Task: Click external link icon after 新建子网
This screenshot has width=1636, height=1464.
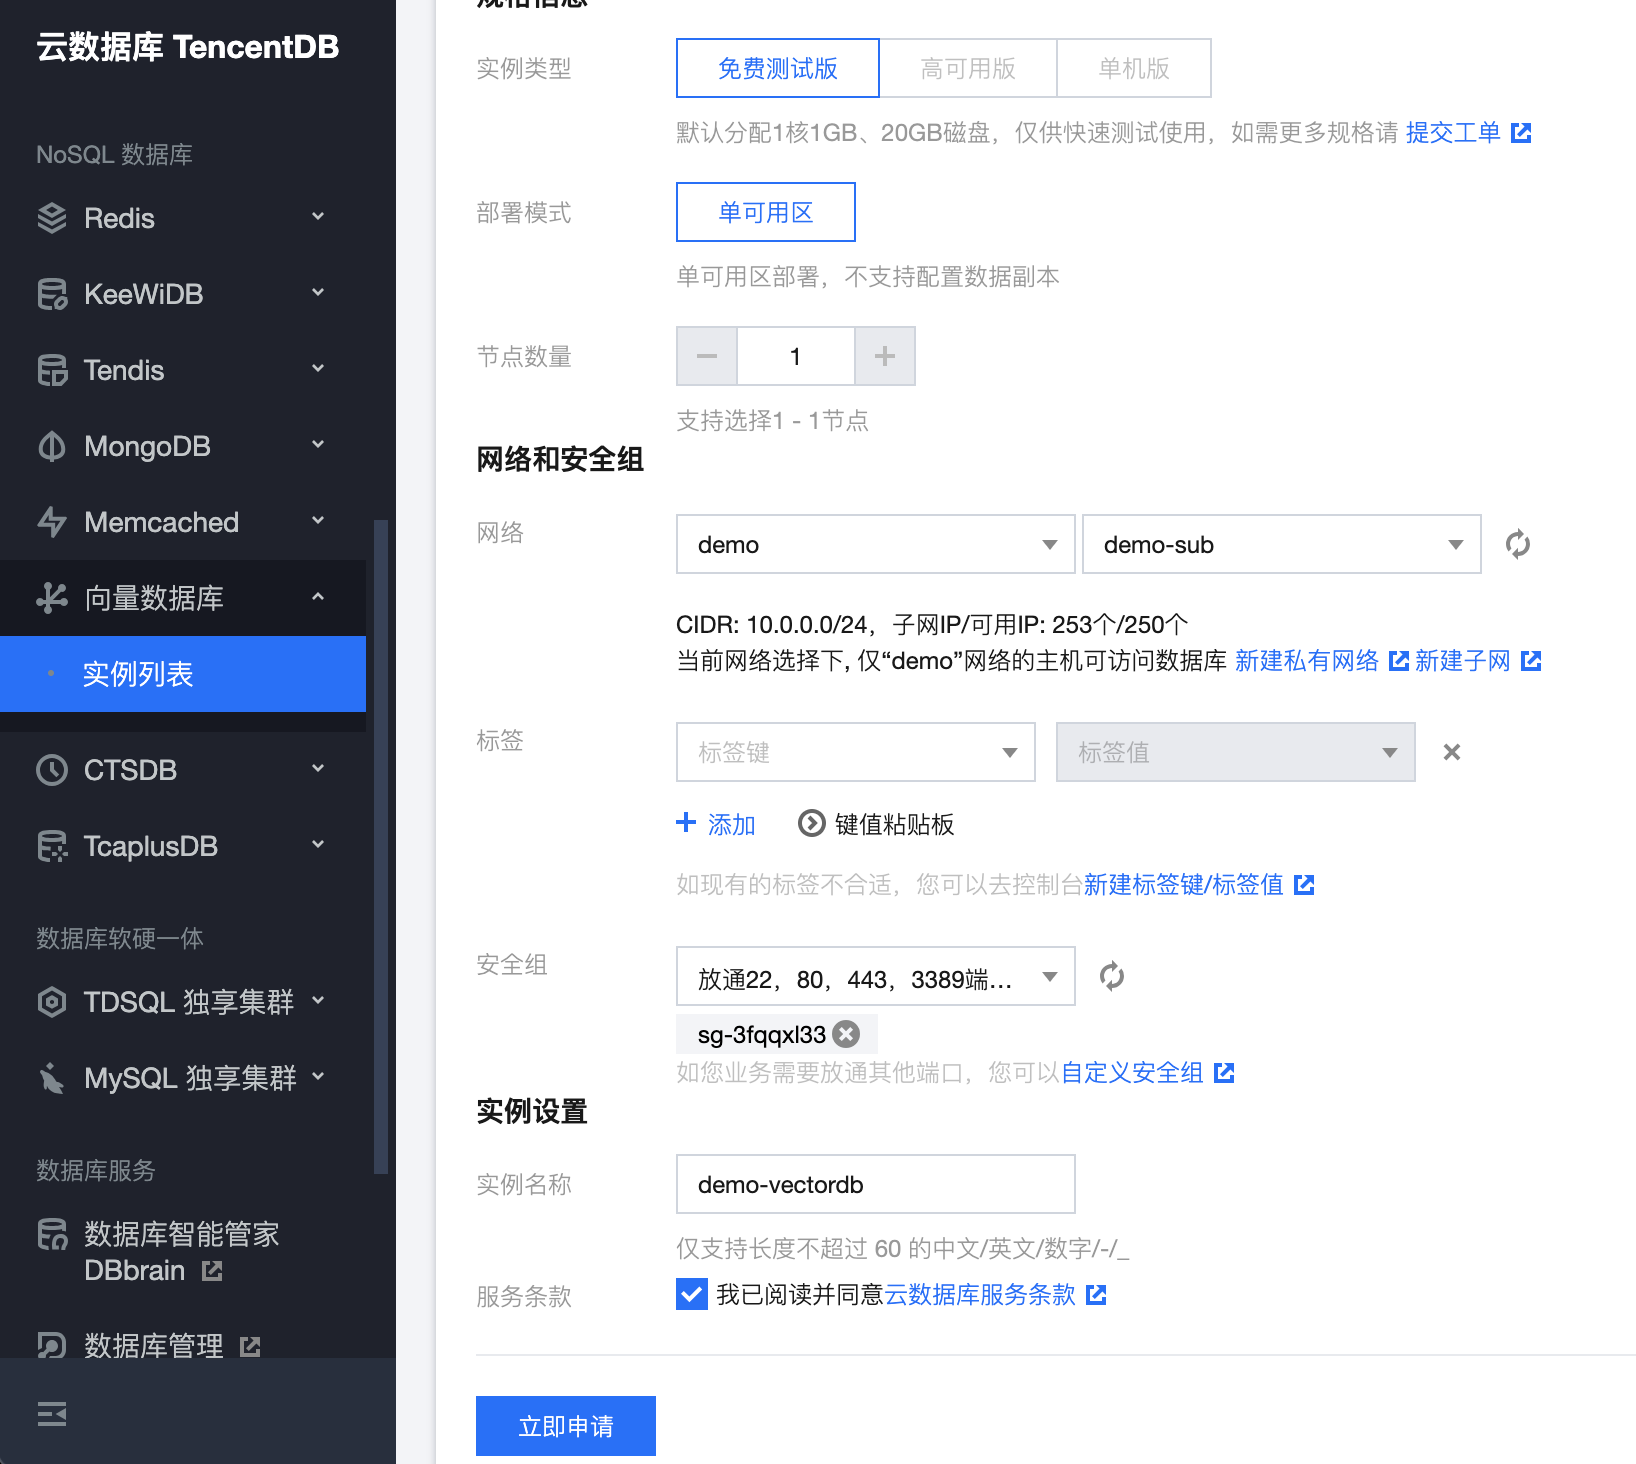Action: (x=1531, y=661)
